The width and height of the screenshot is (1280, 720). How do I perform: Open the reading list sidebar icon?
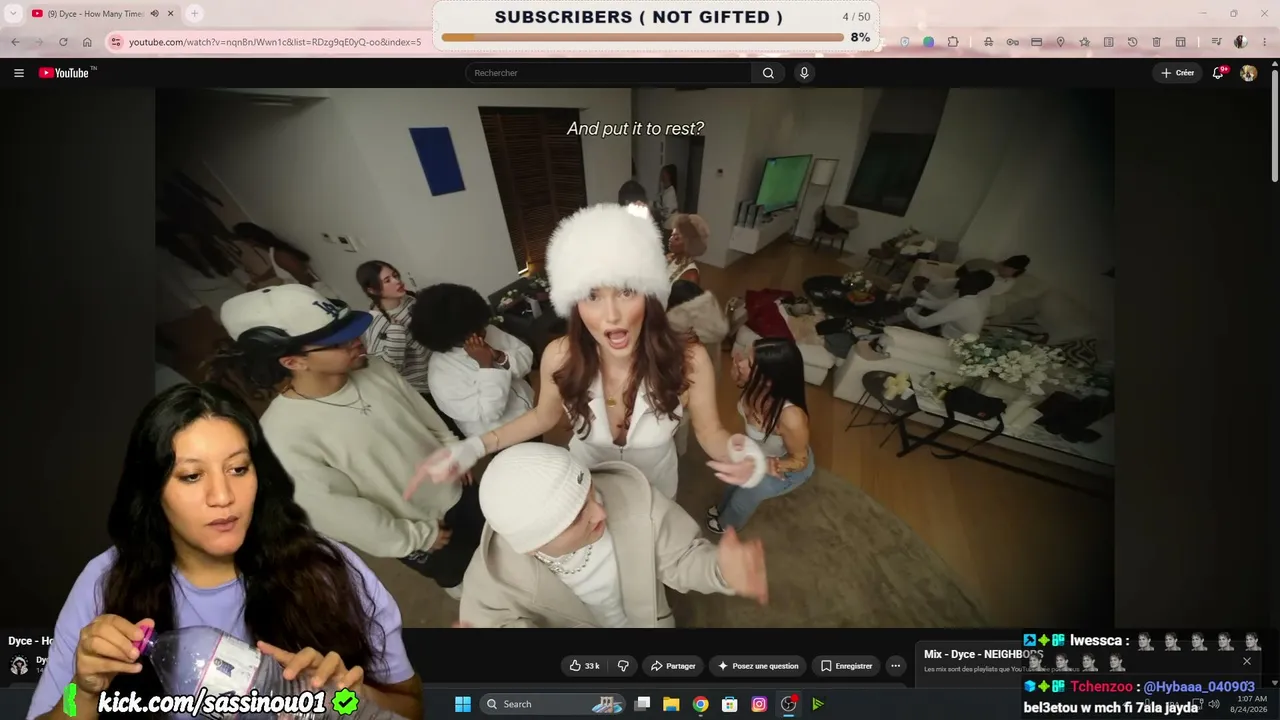[x=1108, y=42]
